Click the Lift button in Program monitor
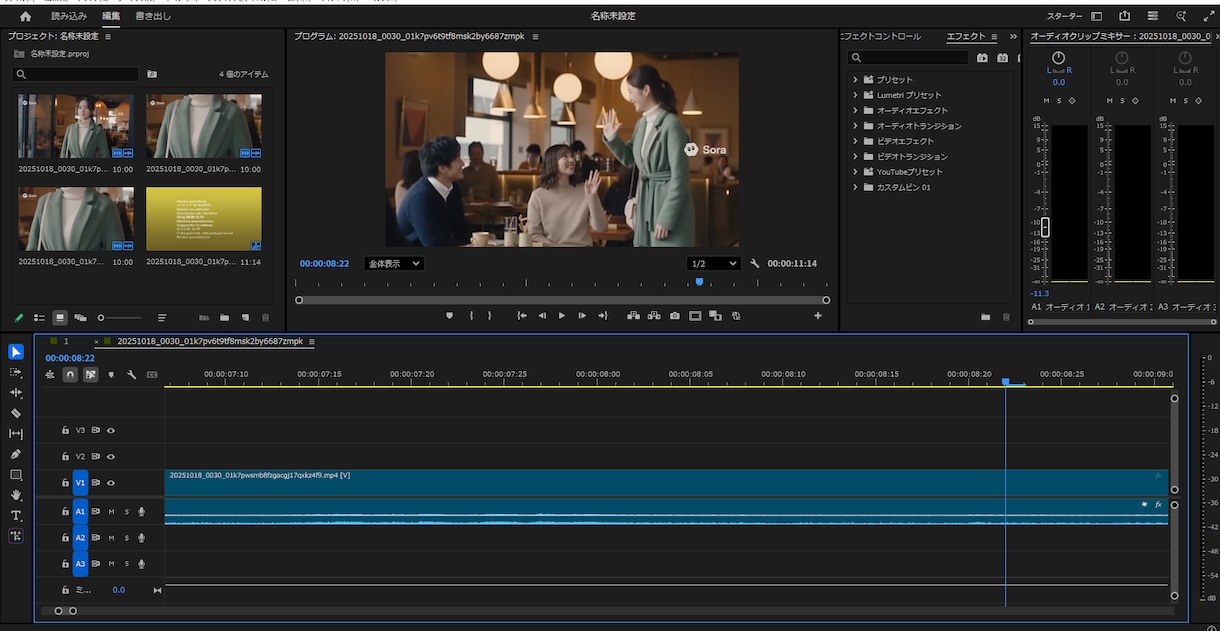 pyautogui.click(x=633, y=316)
